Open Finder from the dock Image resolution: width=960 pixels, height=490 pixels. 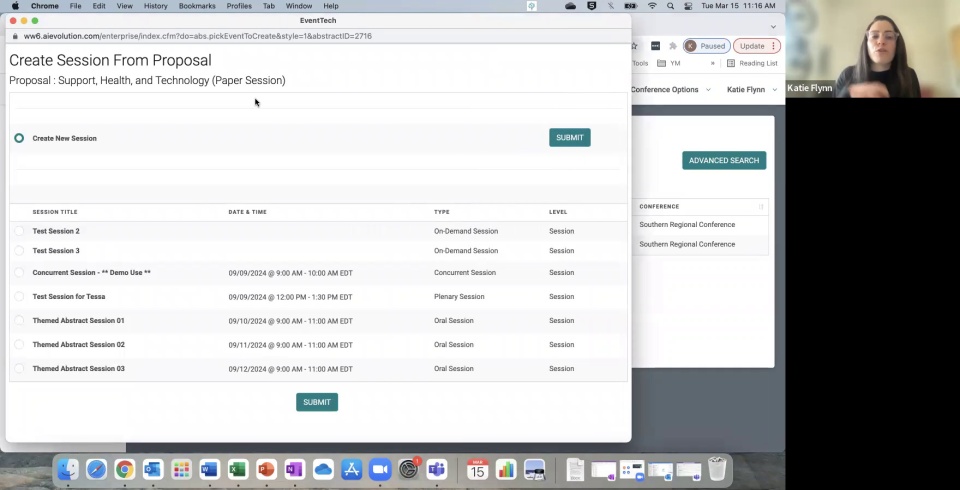click(68, 470)
